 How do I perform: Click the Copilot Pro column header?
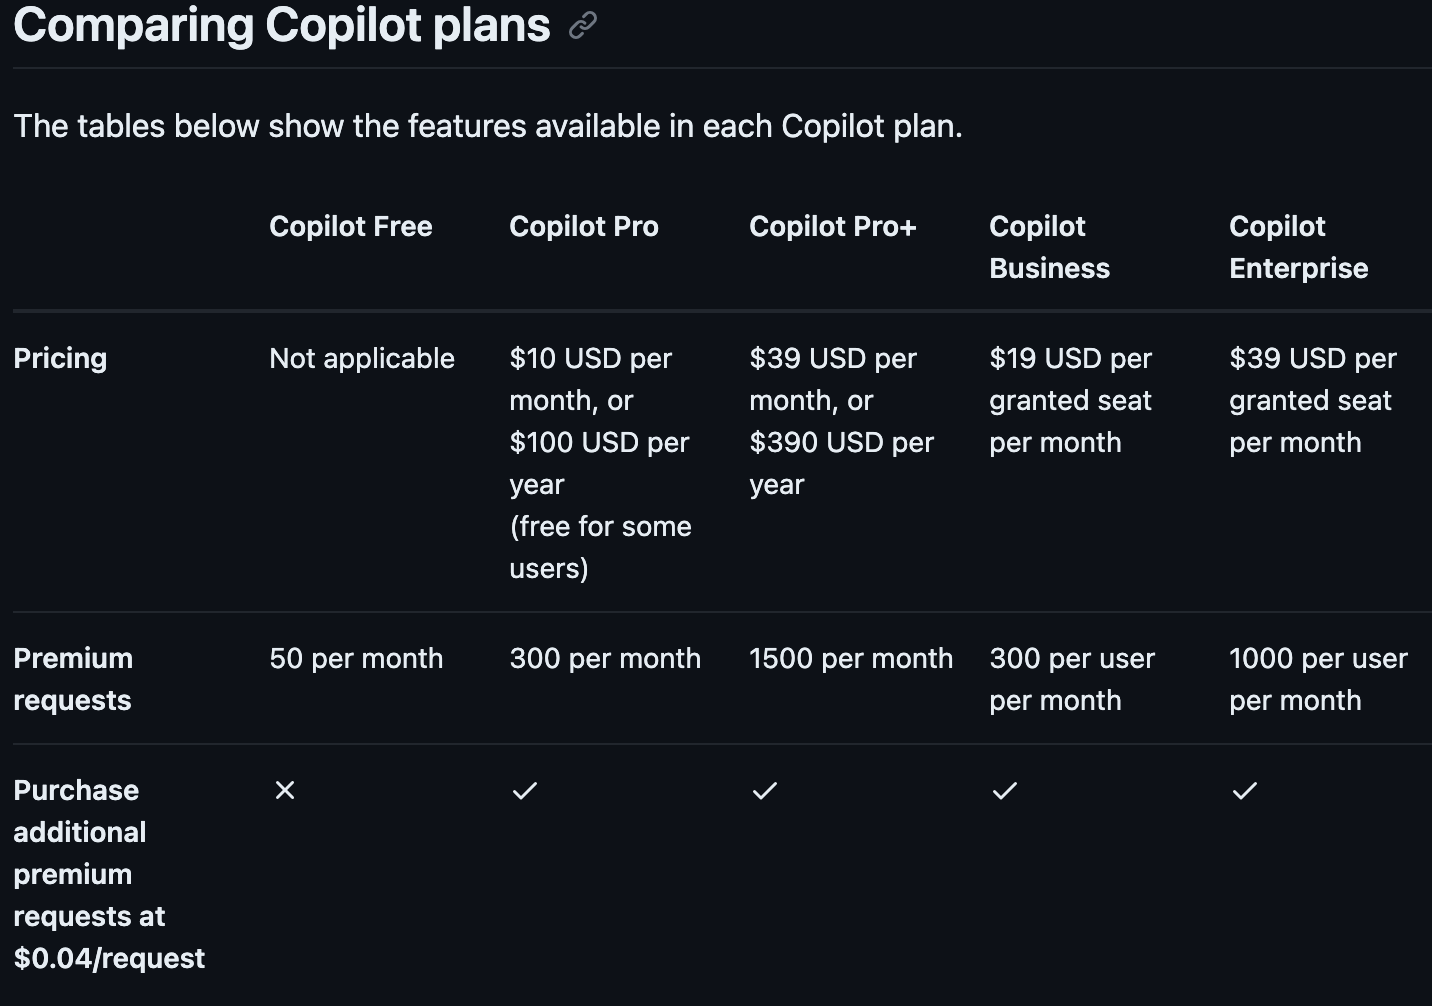coord(584,227)
